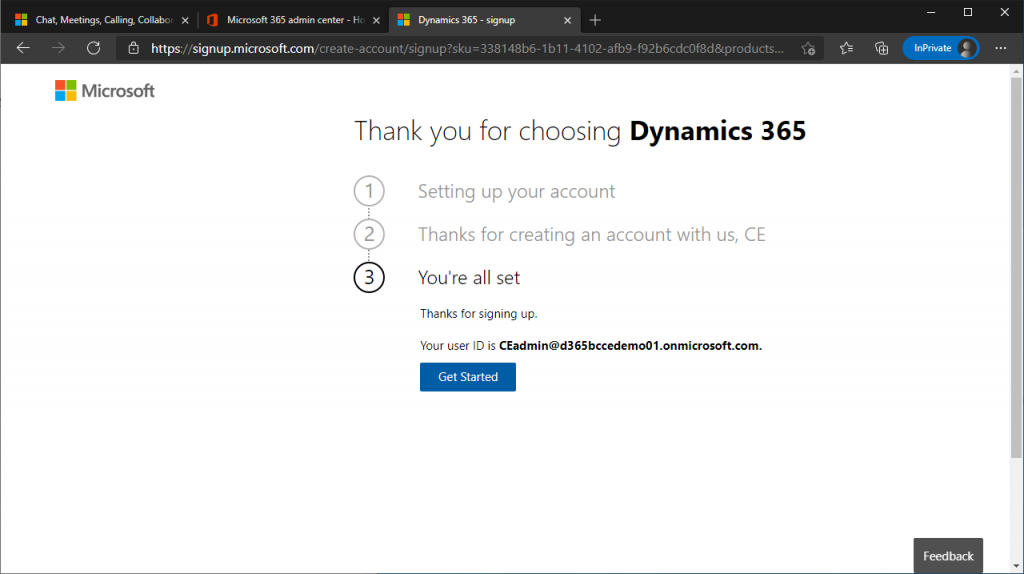This screenshot has height=574, width=1024.
Task: Add this page to favorites (star plus)
Action: click(808, 48)
